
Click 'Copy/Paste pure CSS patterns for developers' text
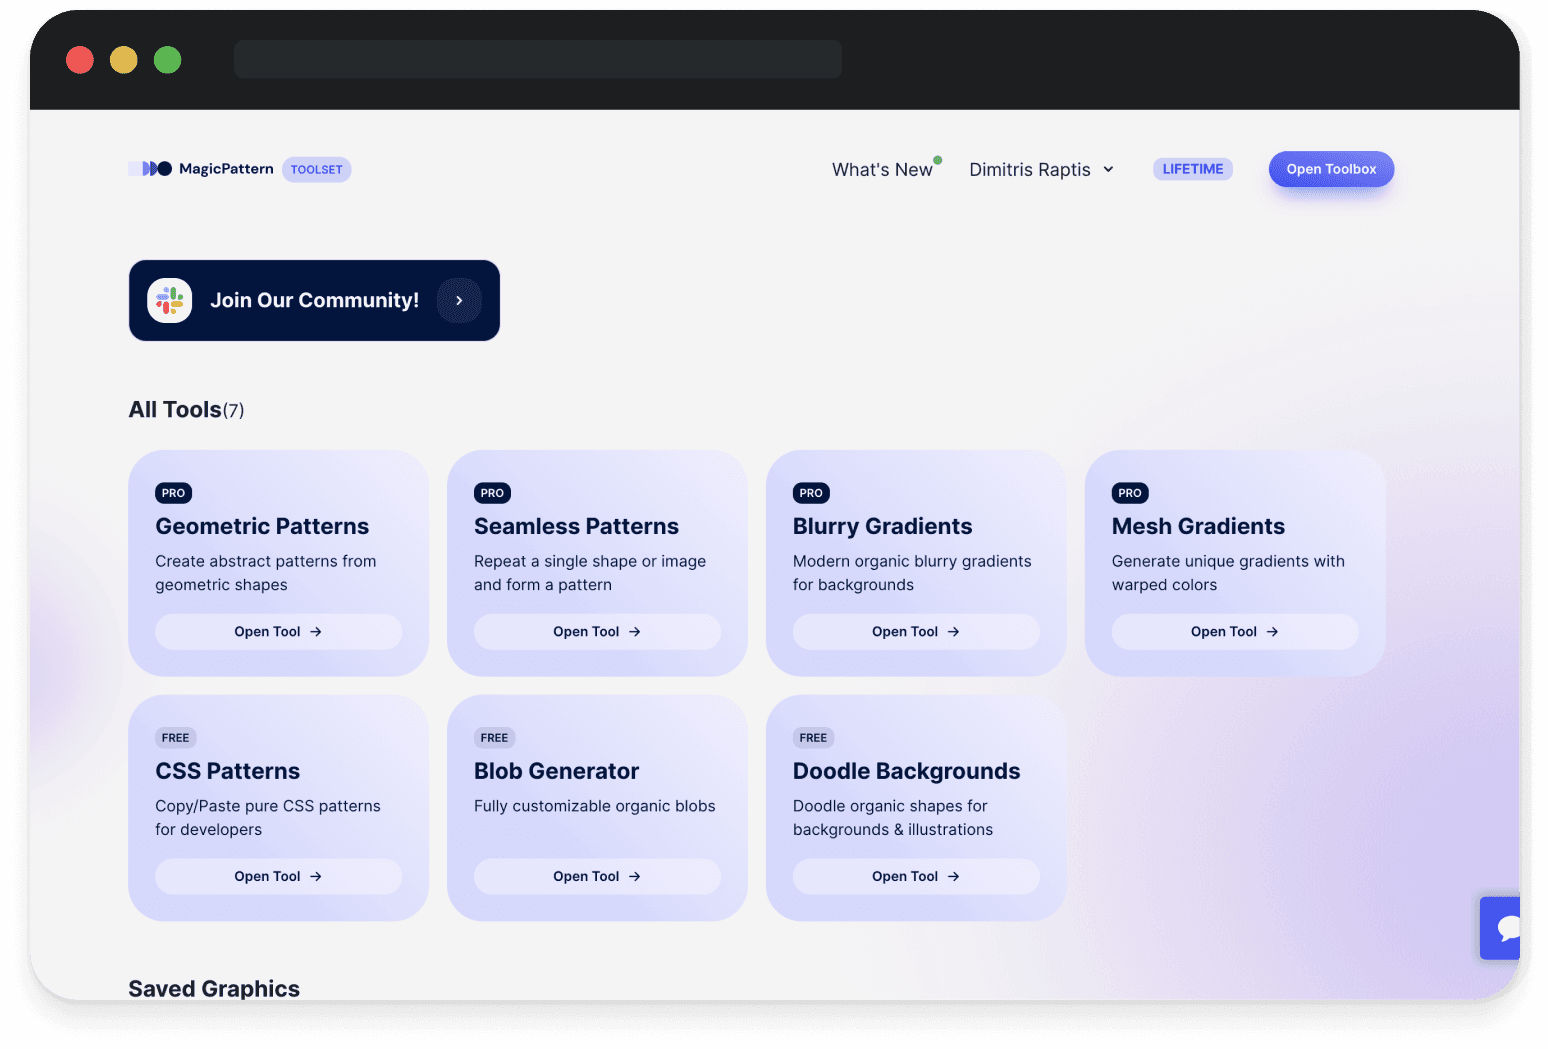coord(268,818)
